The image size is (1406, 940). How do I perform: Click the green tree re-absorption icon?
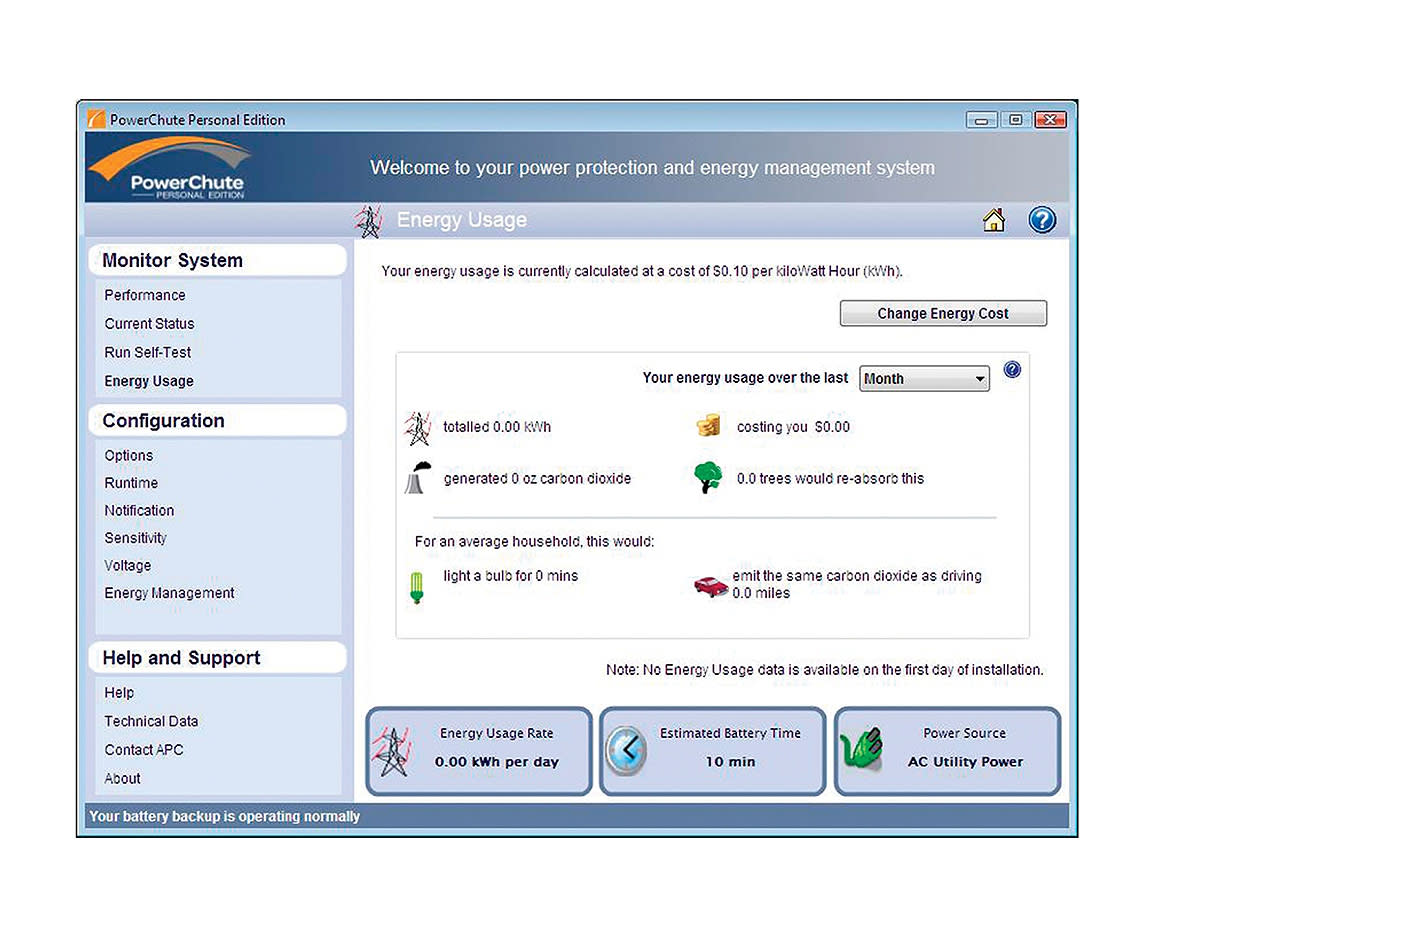tap(707, 478)
